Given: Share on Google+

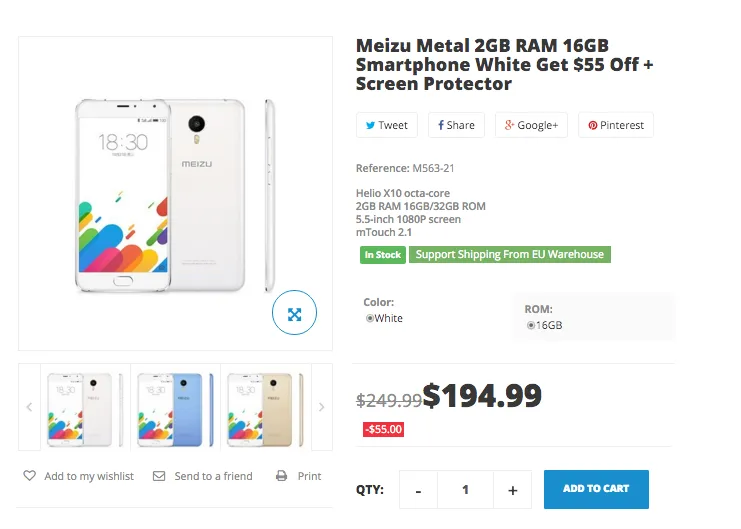Looking at the screenshot, I should [x=530, y=125].
